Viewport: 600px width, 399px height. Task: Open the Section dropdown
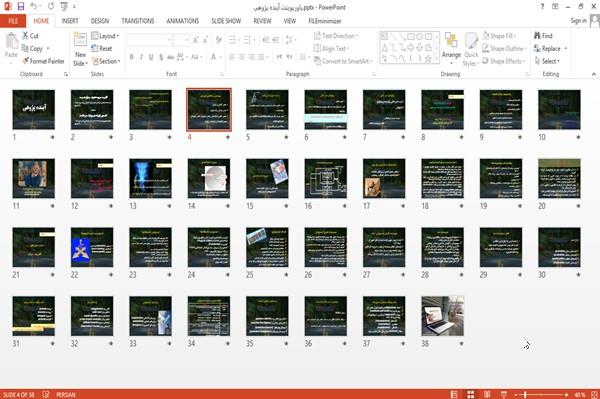coord(106,61)
